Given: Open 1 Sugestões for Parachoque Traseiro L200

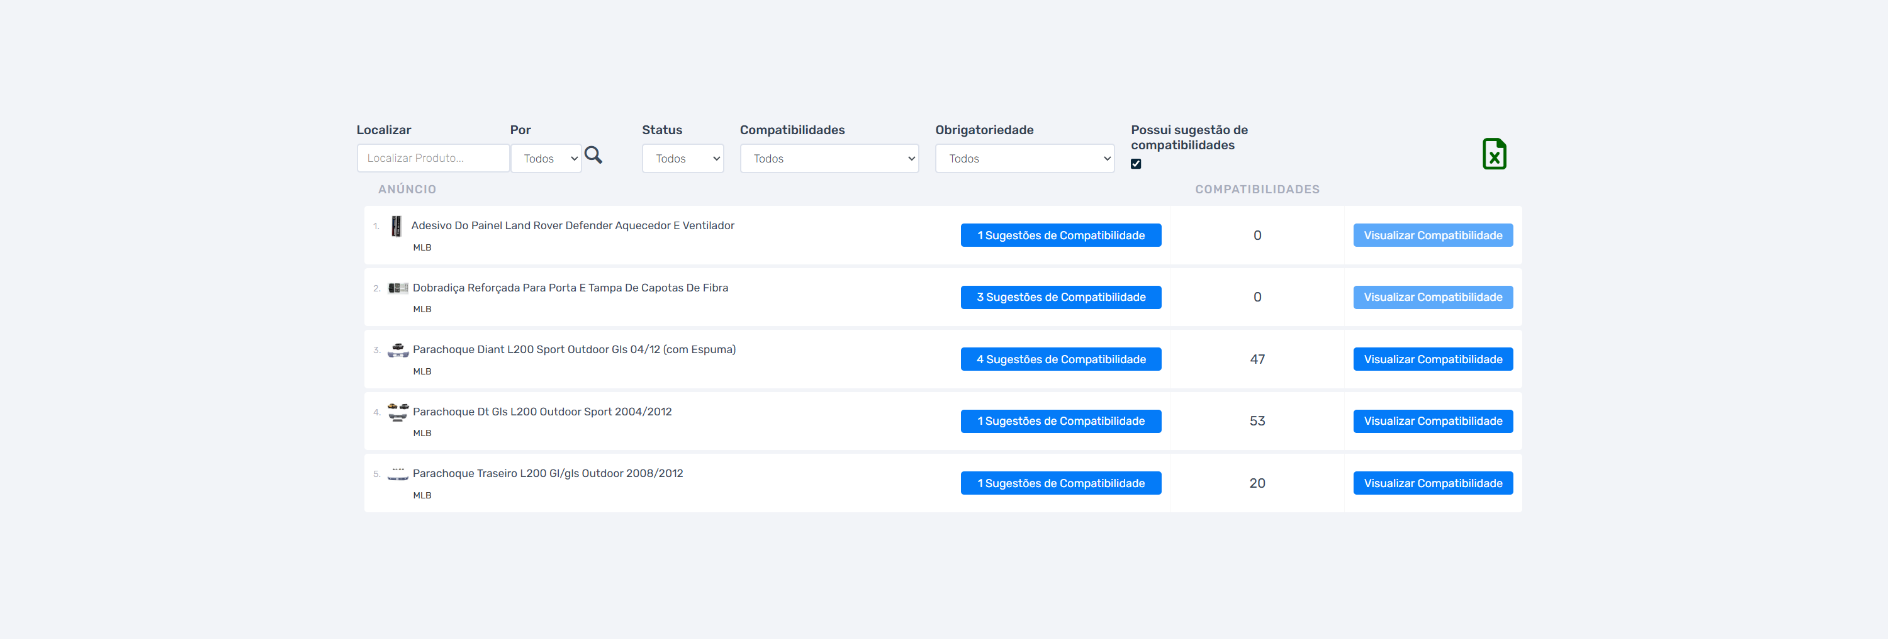Looking at the screenshot, I should pyautogui.click(x=1060, y=483).
